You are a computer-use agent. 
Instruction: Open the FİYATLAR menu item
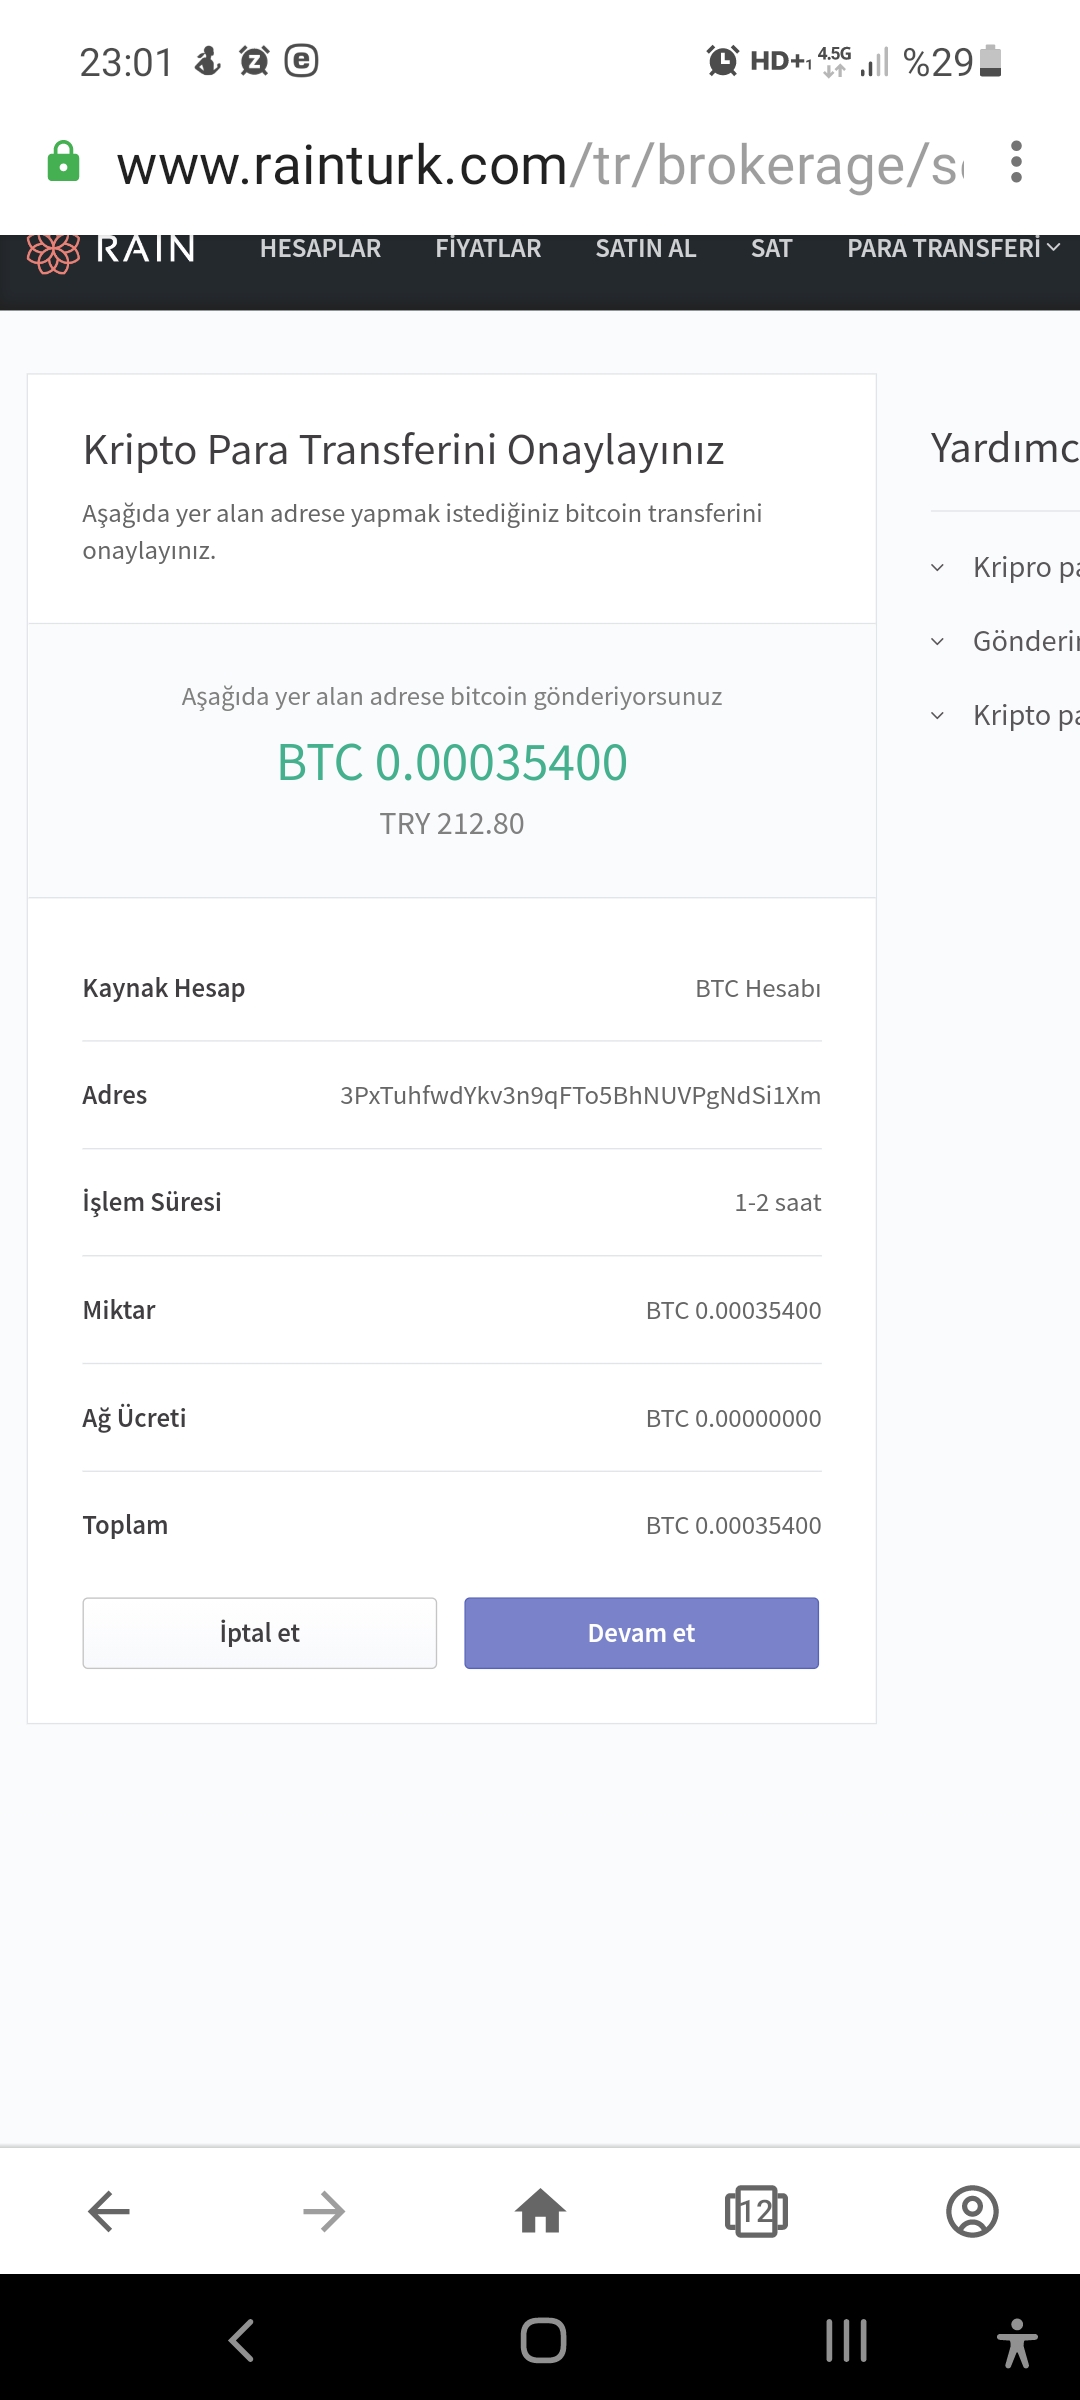tap(488, 248)
